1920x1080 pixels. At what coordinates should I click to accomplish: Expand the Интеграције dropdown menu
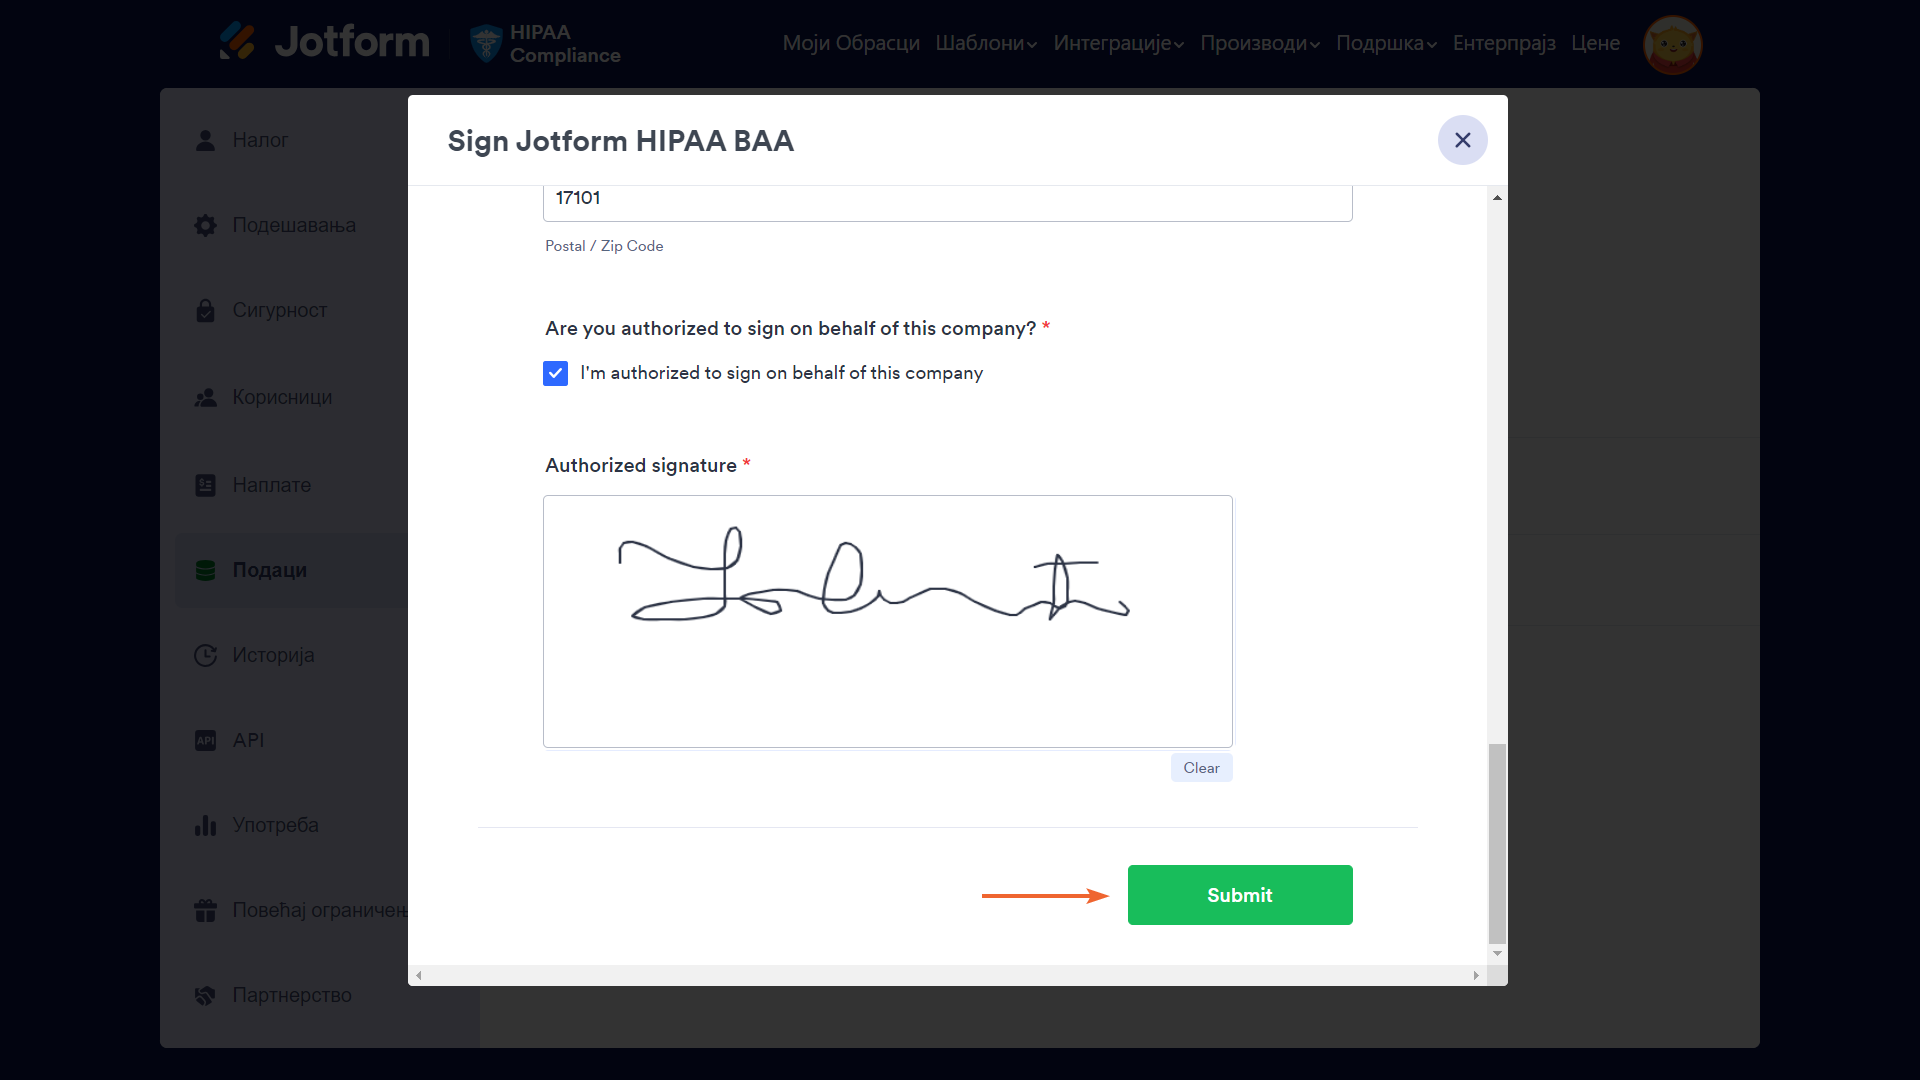[x=1118, y=43]
